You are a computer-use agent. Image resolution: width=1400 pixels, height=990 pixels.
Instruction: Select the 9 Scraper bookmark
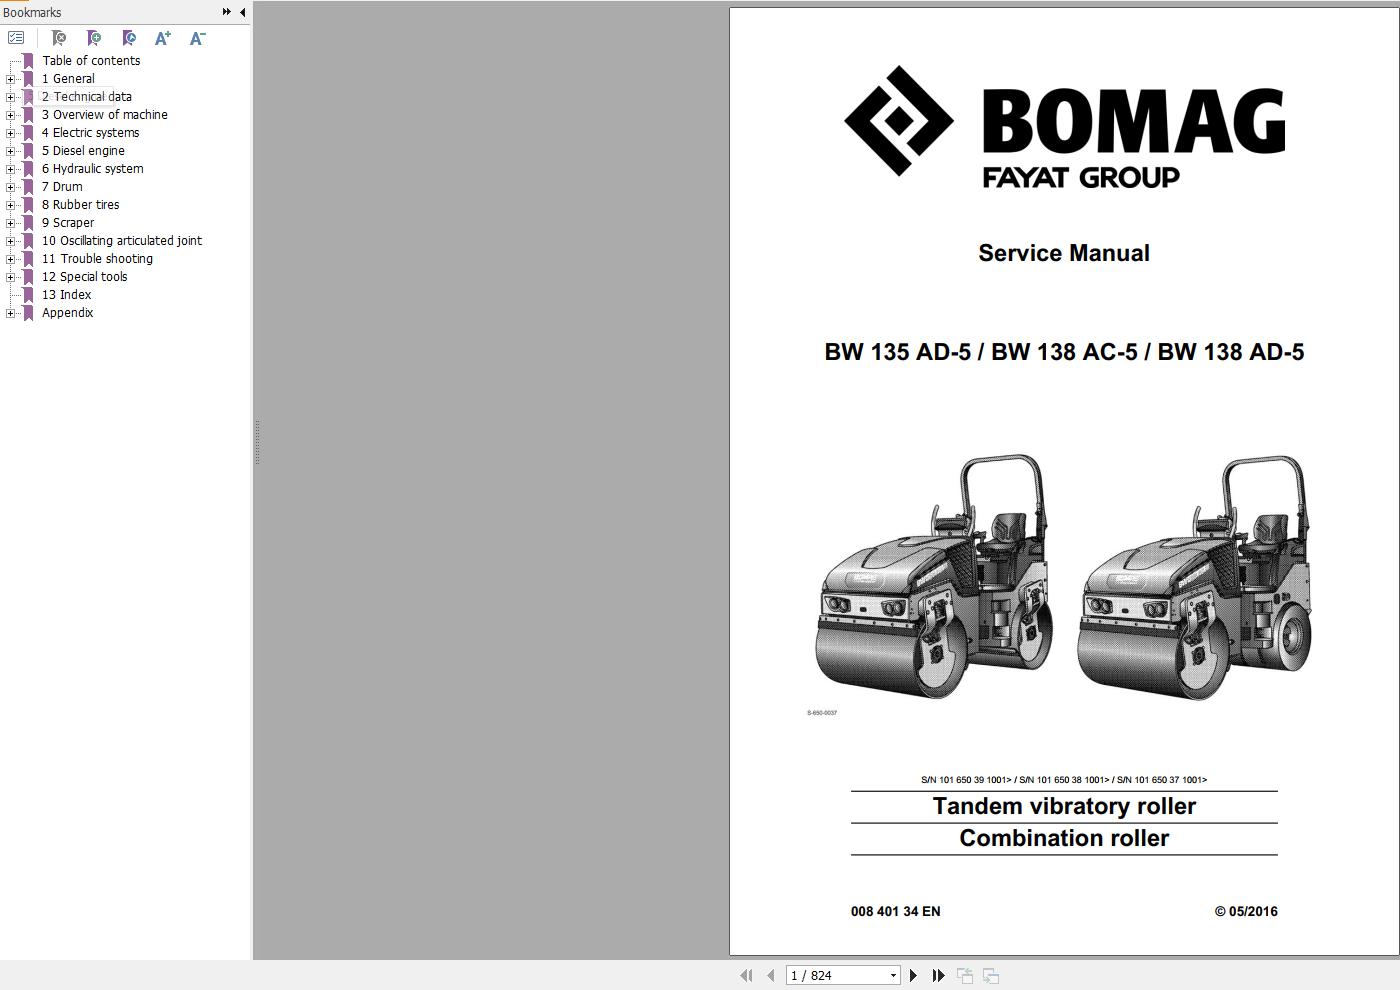[68, 223]
